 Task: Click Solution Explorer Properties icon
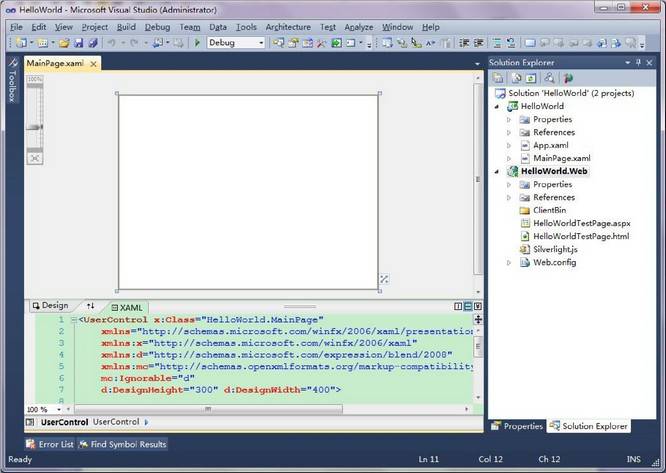[x=498, y=78]
